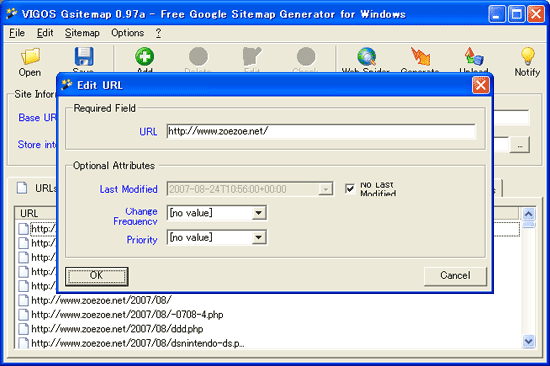Click the Save floppy disk icon
Image resolution: width=550 pixels, height=366 pixels.
84,56
